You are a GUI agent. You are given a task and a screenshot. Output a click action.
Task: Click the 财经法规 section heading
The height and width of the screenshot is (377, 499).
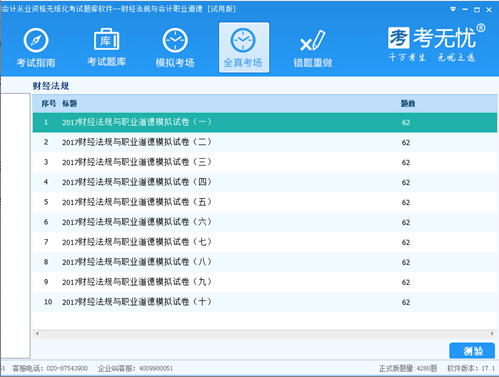click(x=51, y=86)
